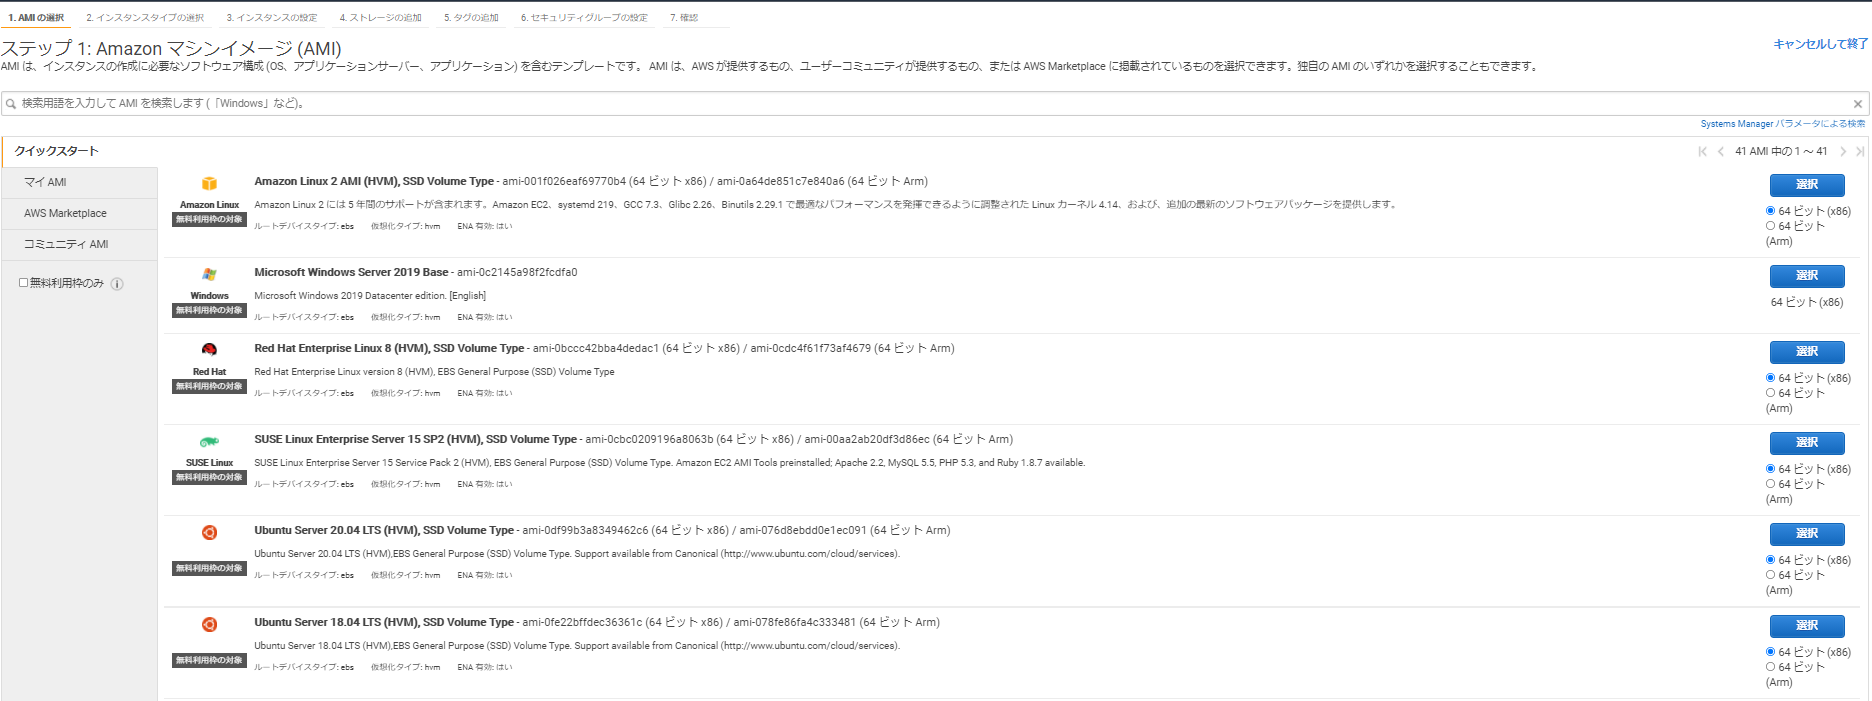
Task: Click SUSE Linux Enterprise Server 15 SP2 title
Action: point(415,440)
